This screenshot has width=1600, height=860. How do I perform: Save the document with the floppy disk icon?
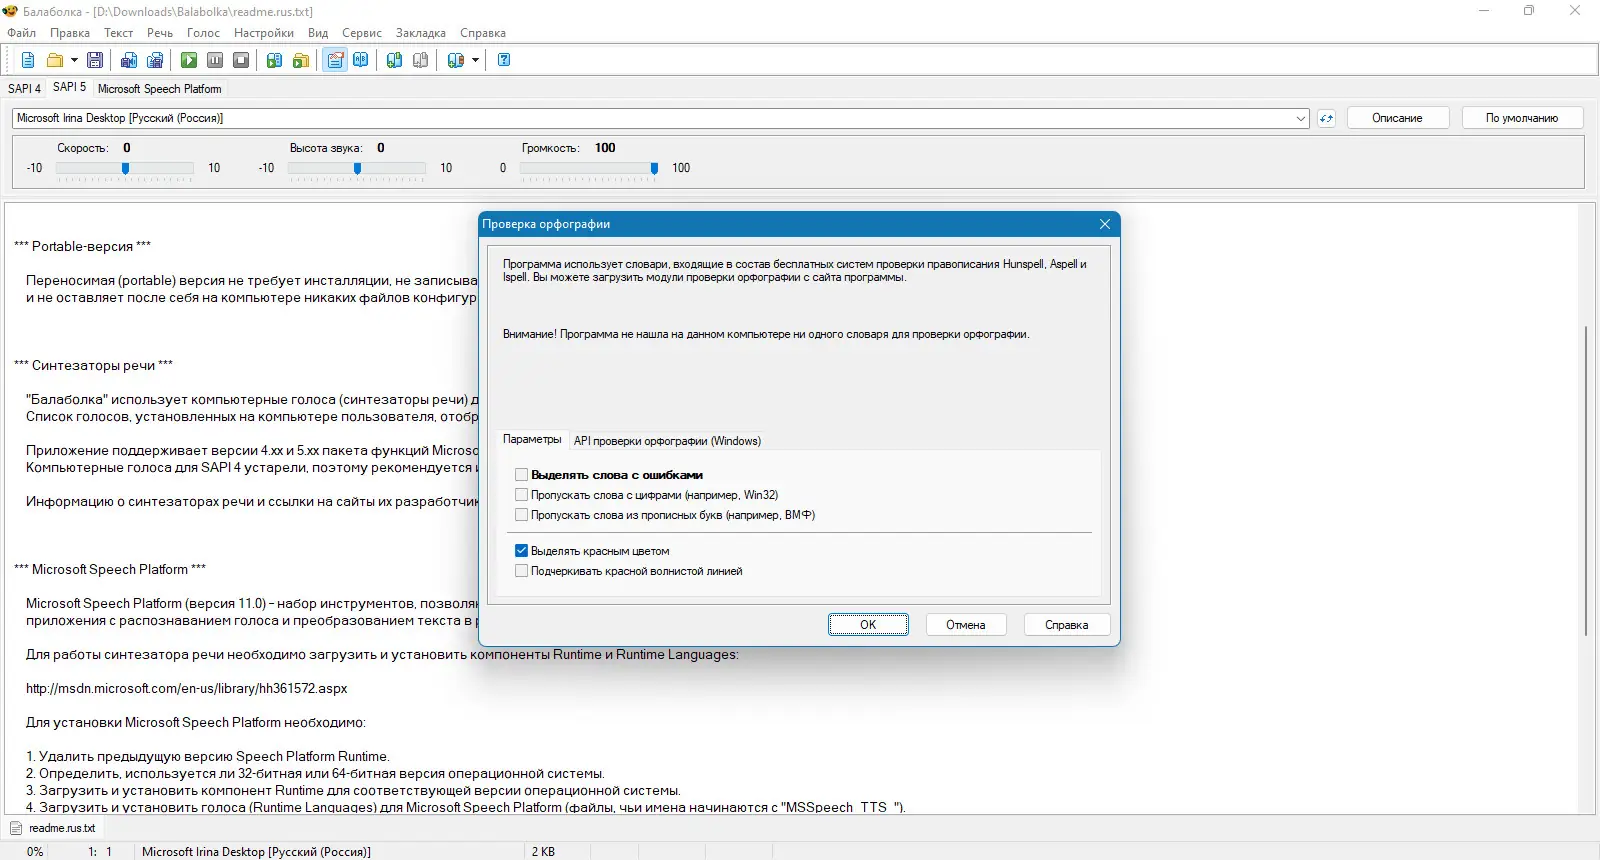tap(95, 60)
